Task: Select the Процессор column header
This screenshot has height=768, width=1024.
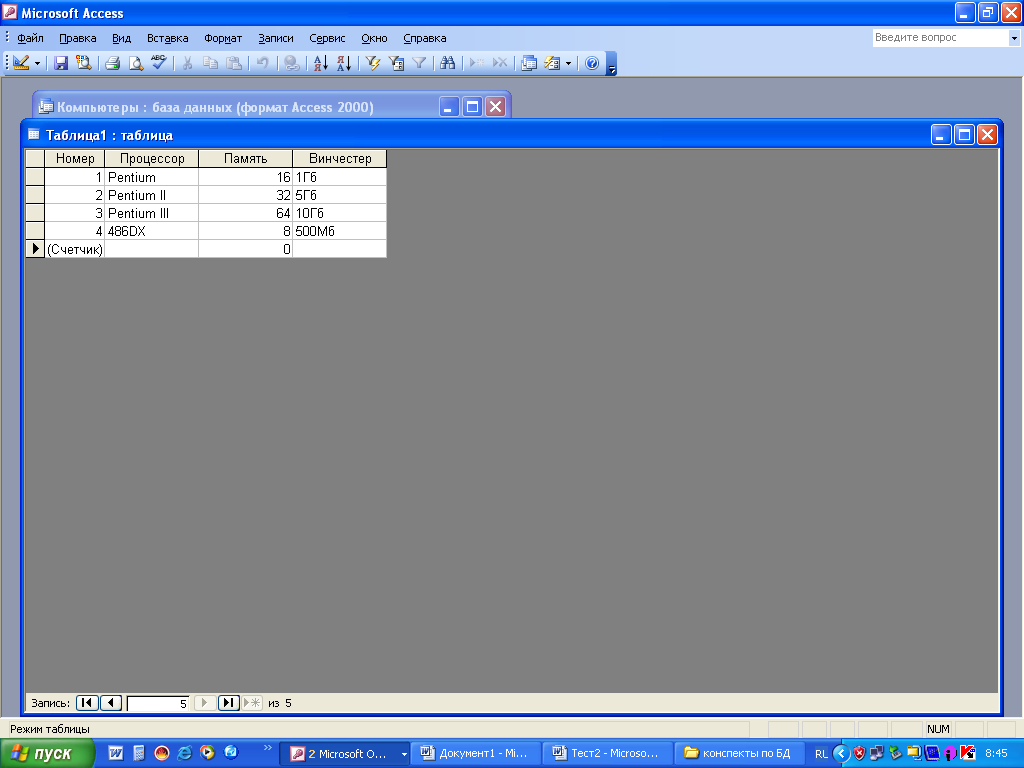Action: pyautogui.click(x=152, y=159)
